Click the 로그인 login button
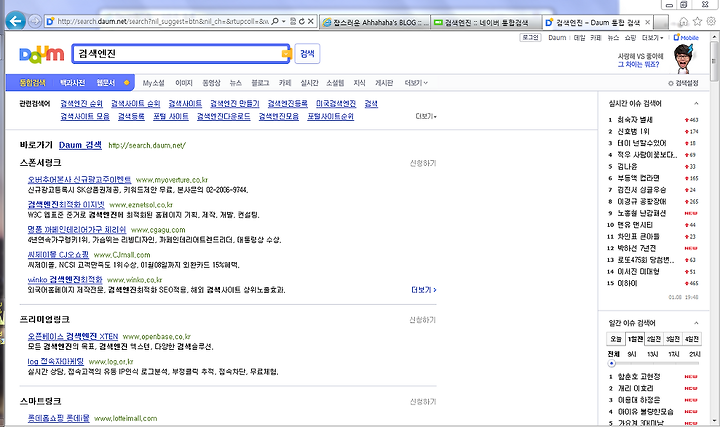Screen dimensions: 720x427 531,38
